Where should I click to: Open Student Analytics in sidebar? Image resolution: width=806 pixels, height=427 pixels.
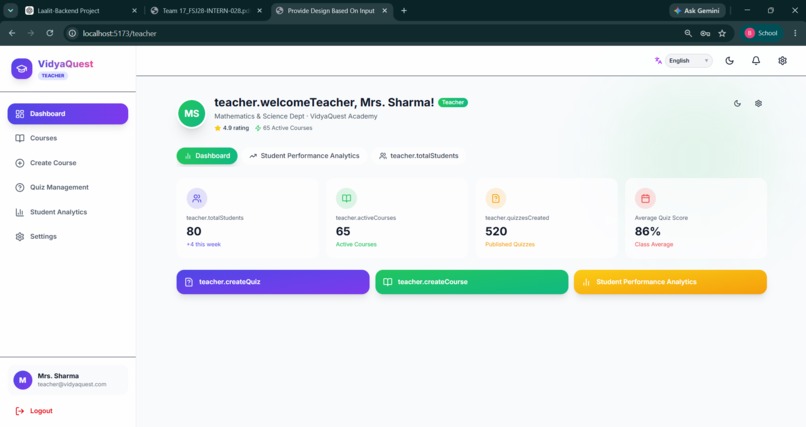[x=67, y=212]
